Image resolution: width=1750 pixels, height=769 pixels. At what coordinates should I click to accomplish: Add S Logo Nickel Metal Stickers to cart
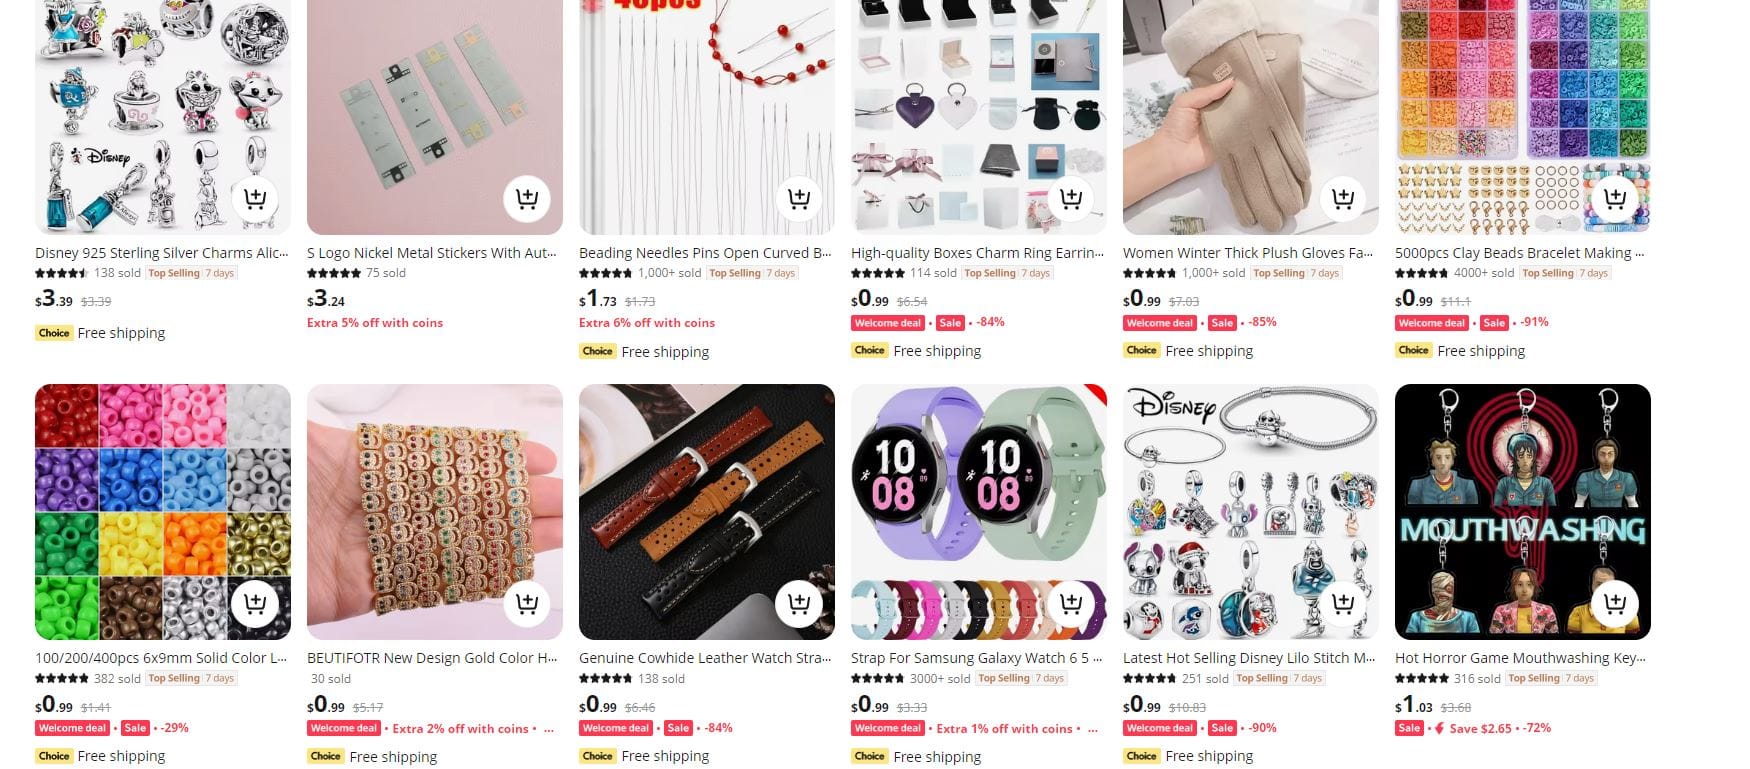click(x=527, y=198)
